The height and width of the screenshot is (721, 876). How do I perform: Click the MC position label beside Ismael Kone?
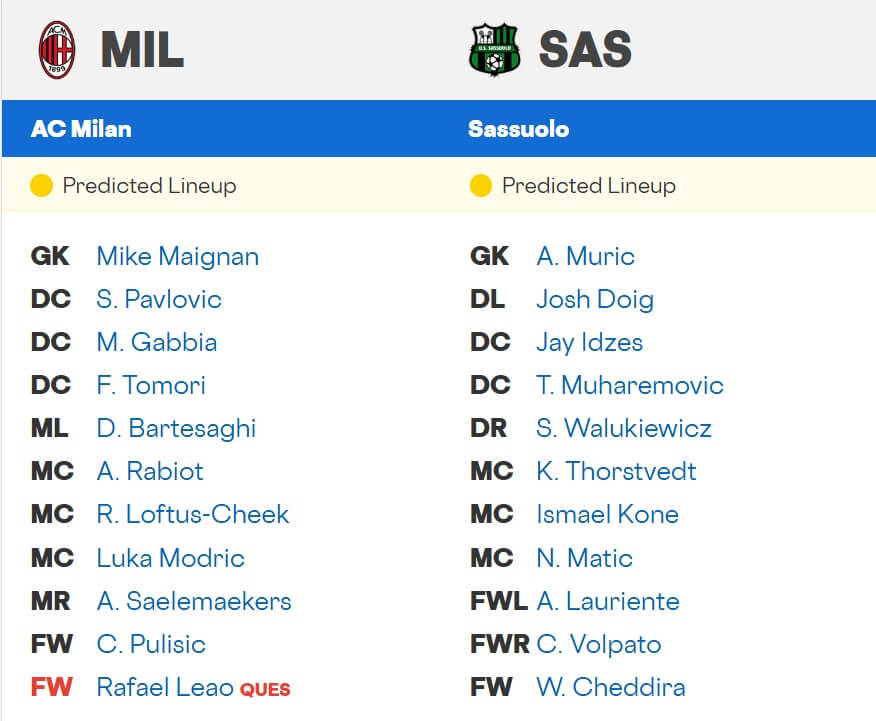click(490, 514)
